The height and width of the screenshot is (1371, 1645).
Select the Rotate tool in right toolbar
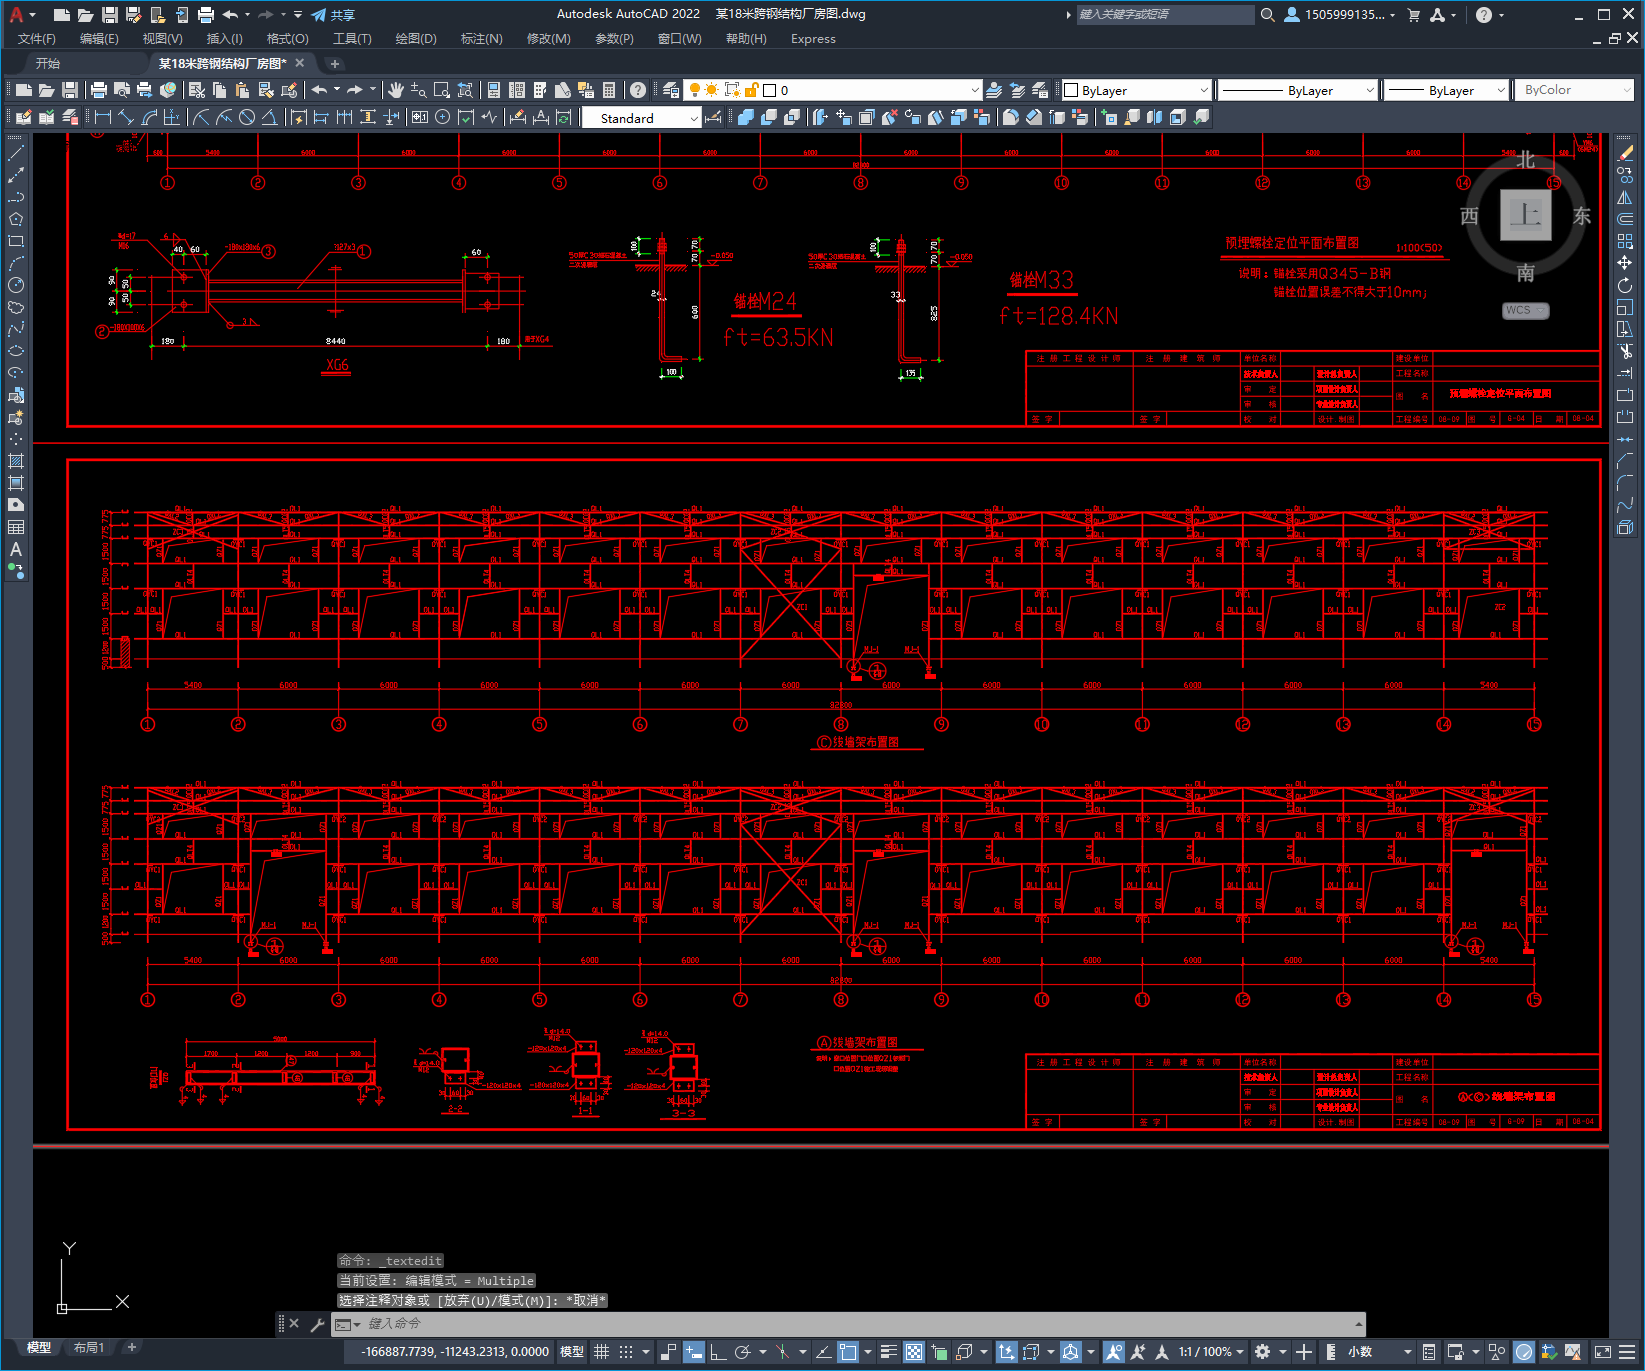coord(1625,285)
